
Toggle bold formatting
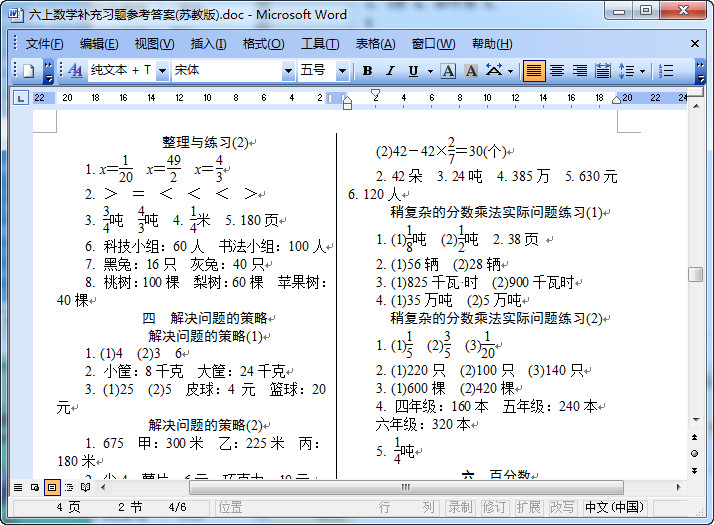pos(367,71)
